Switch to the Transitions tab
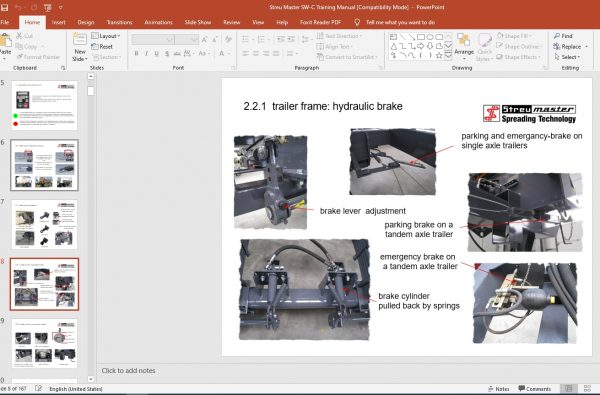600x395 pixels. coord(119,22)
